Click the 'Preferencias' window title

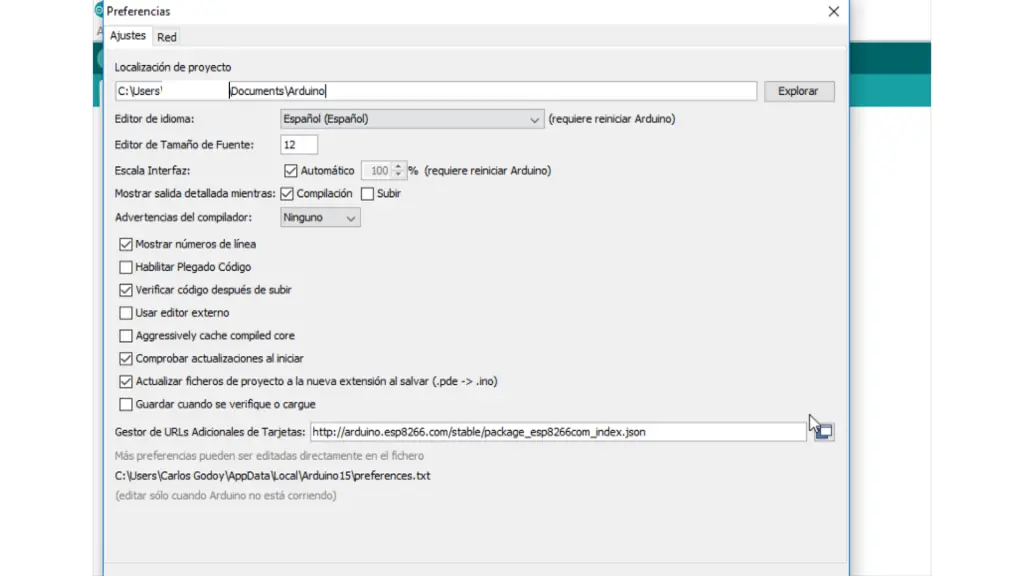click(x=138, y=12)
